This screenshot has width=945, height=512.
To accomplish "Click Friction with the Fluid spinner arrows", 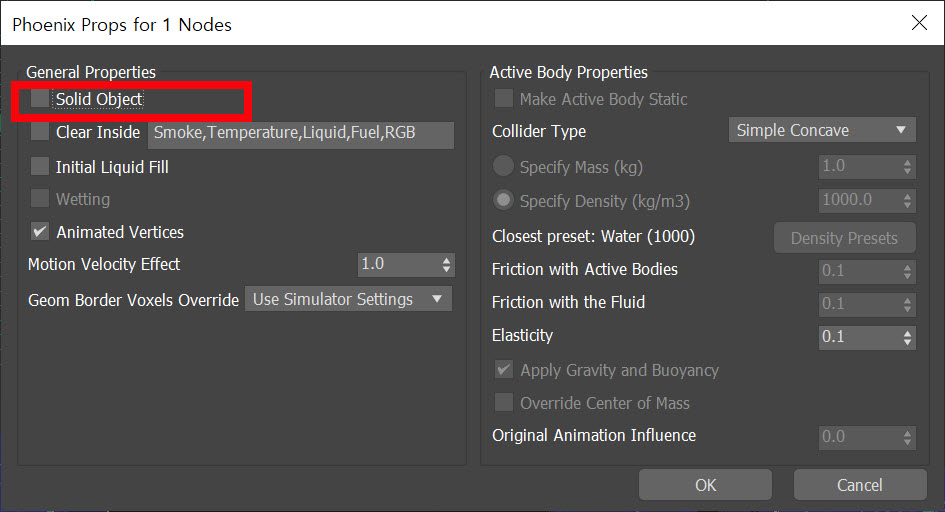I will click(x=908, y=304).
